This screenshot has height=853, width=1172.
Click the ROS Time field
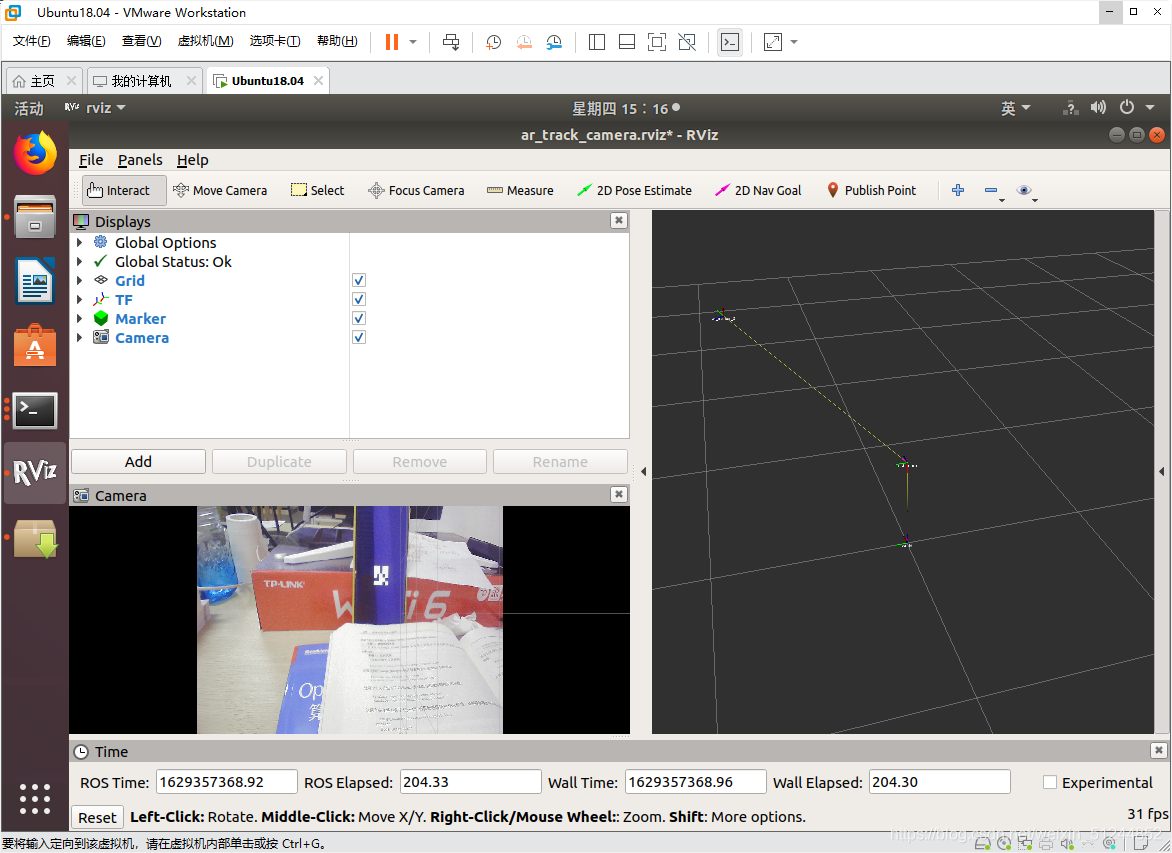[226, 782]
